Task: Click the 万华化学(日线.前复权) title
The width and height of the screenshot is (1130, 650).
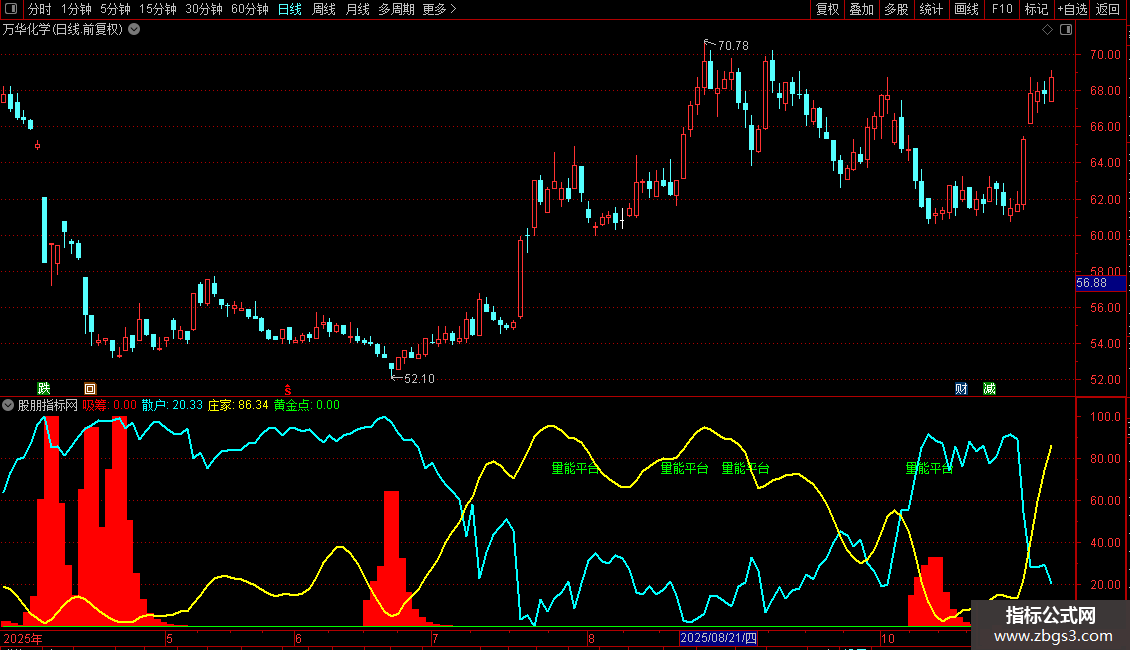Action: [x=63, y=30]
